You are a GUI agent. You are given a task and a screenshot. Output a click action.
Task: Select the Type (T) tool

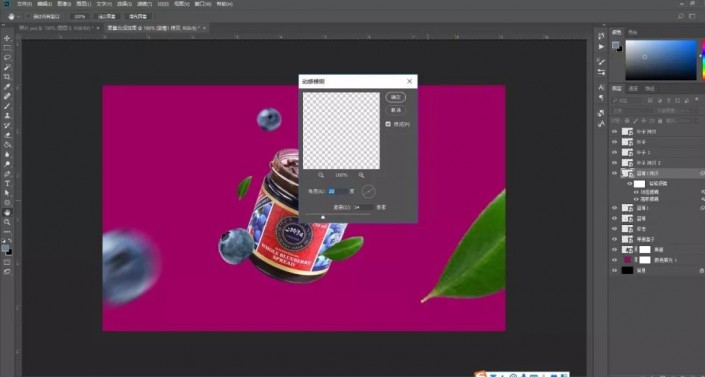tap(7, 184)
